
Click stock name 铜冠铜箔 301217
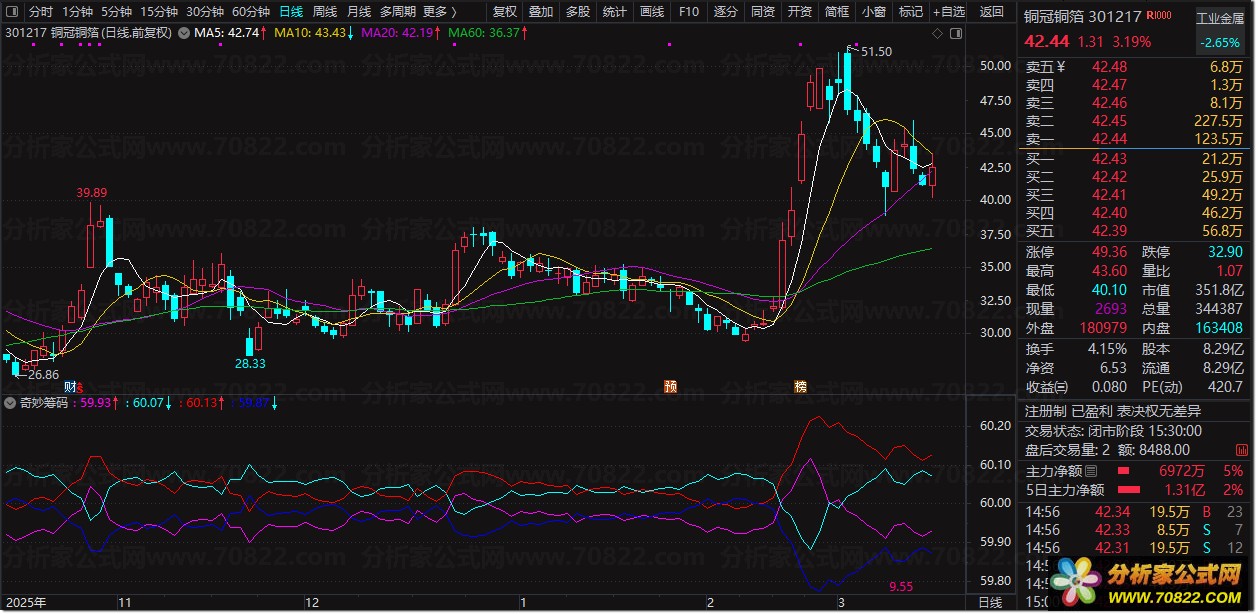(1083, 17)
